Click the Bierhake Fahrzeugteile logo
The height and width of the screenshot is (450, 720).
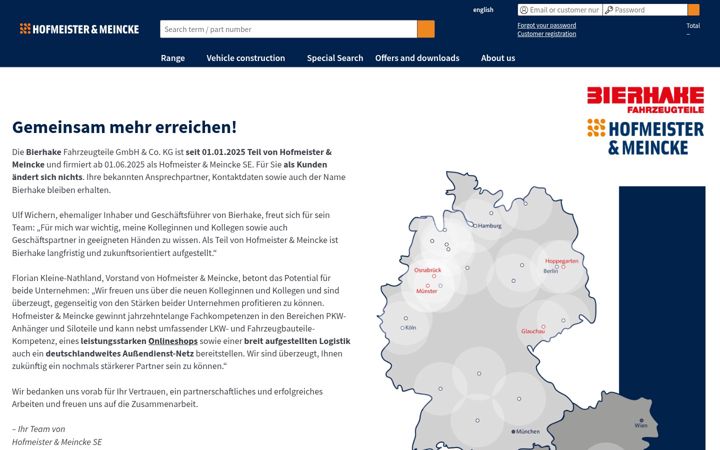pyautogui.click(x=645, y=100)
